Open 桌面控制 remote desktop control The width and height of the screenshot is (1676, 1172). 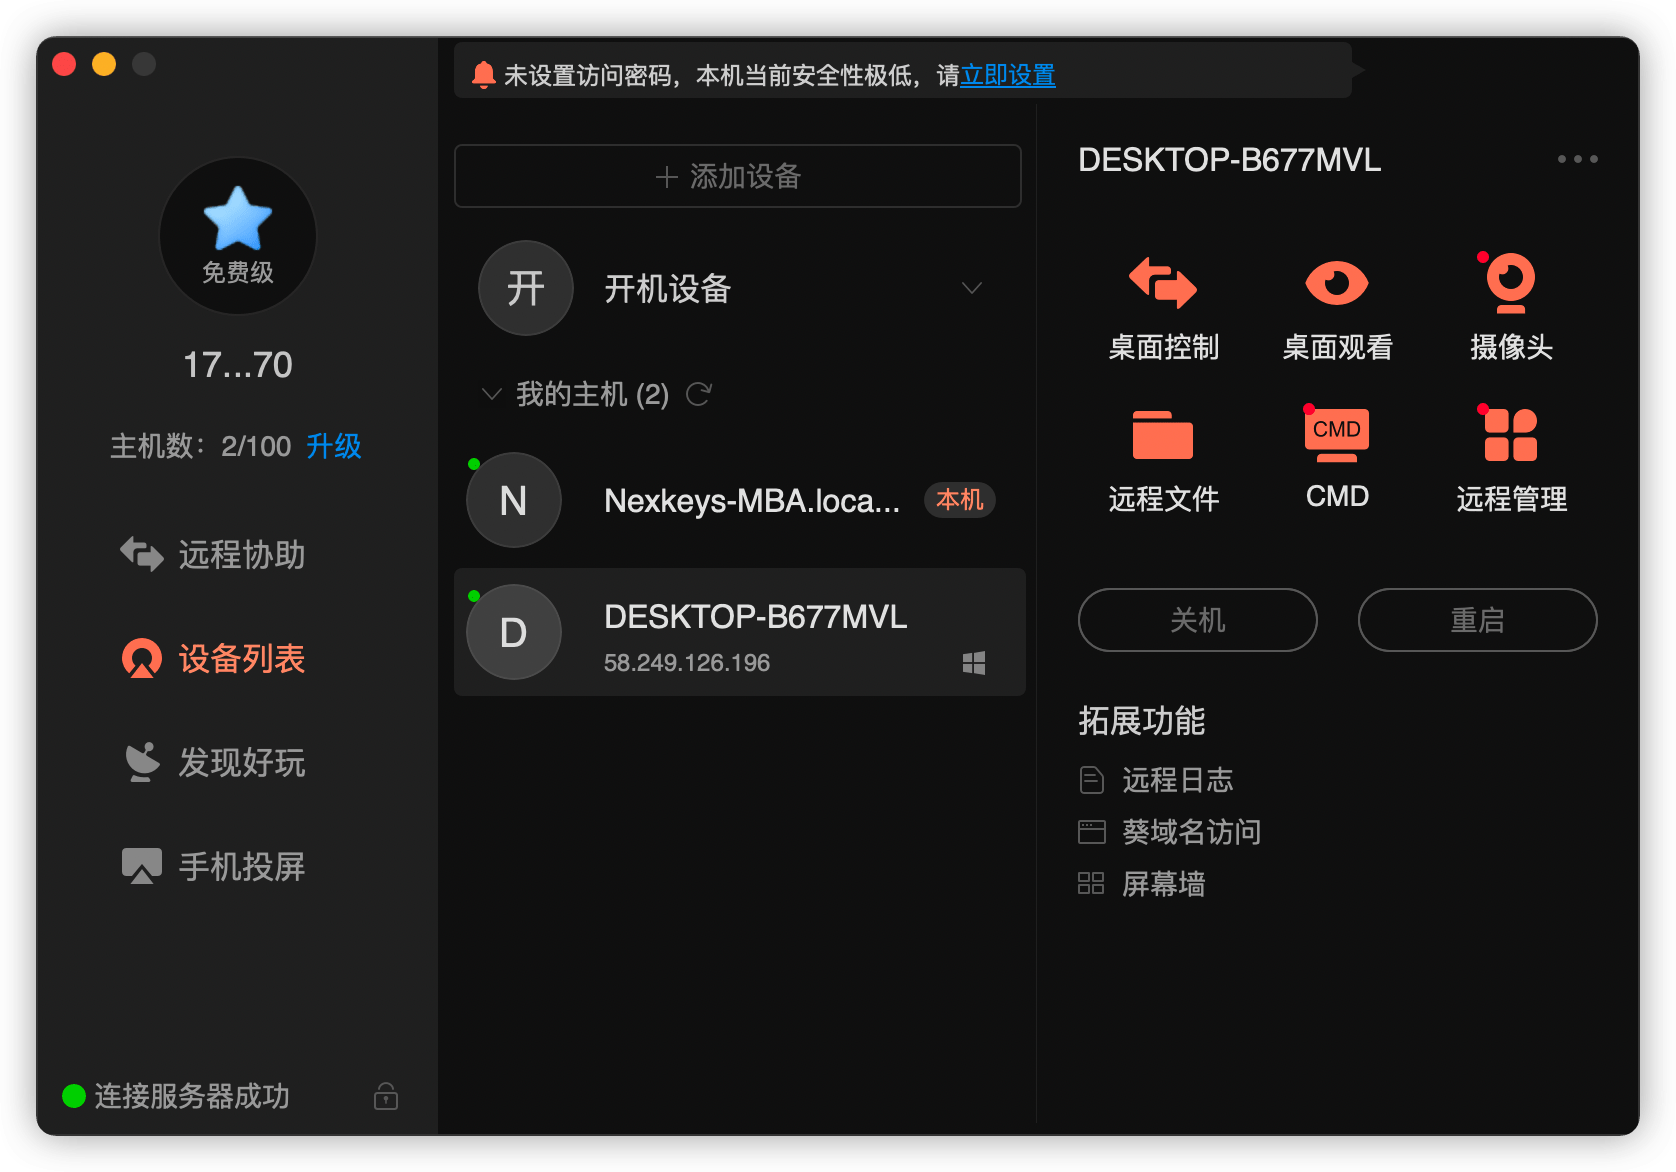pyautogui.click(x=1163, y=309)
